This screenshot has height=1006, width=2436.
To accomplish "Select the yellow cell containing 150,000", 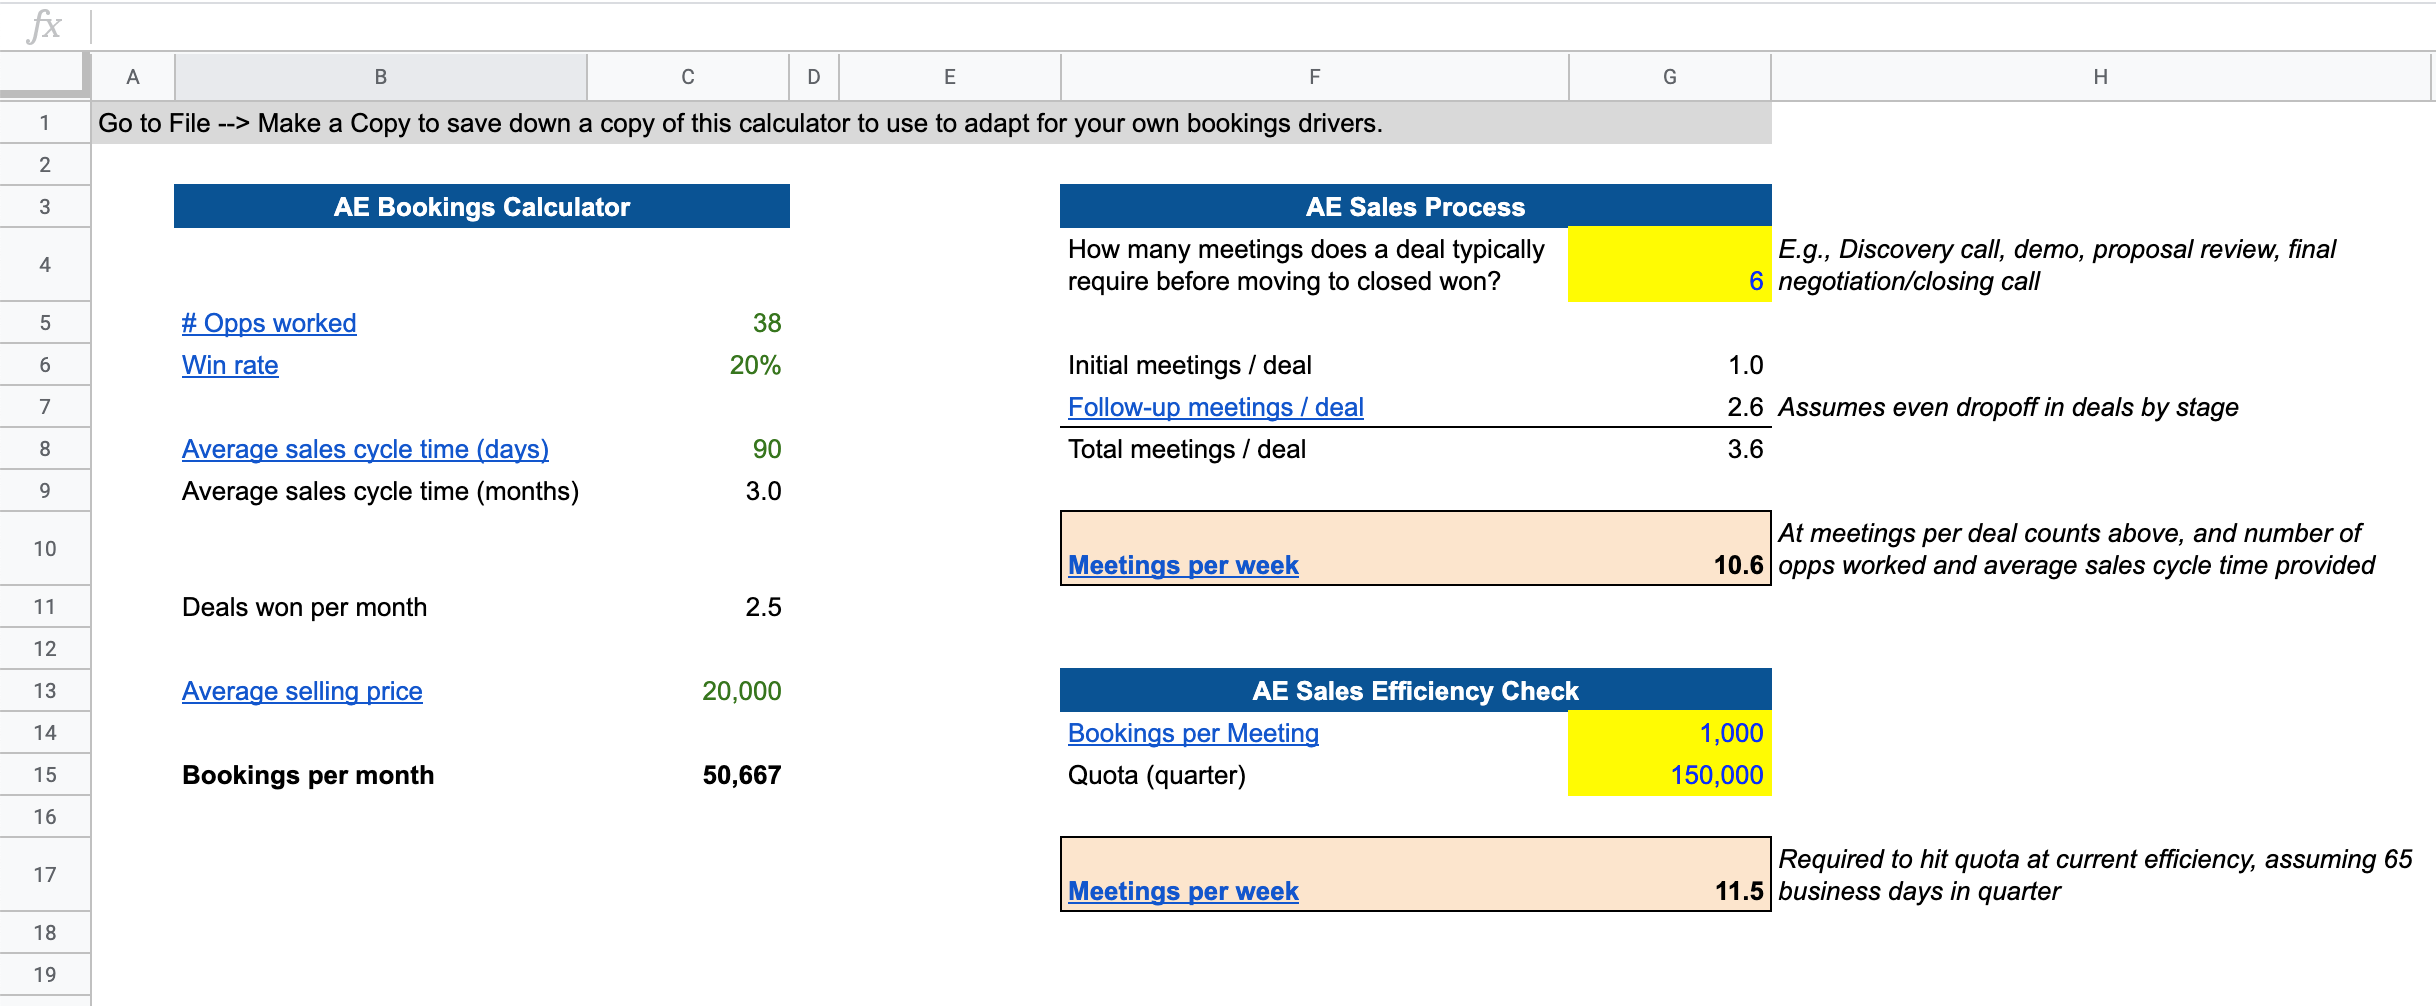I will (x=1669, y=775).
